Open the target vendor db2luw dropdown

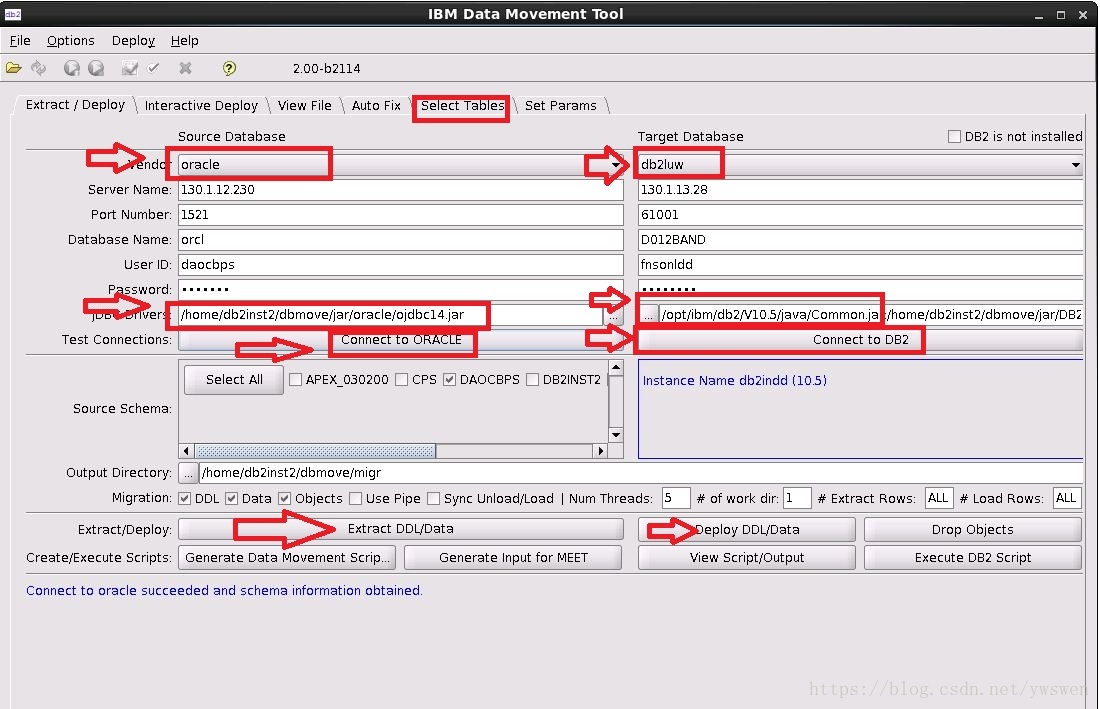point(861,165)
